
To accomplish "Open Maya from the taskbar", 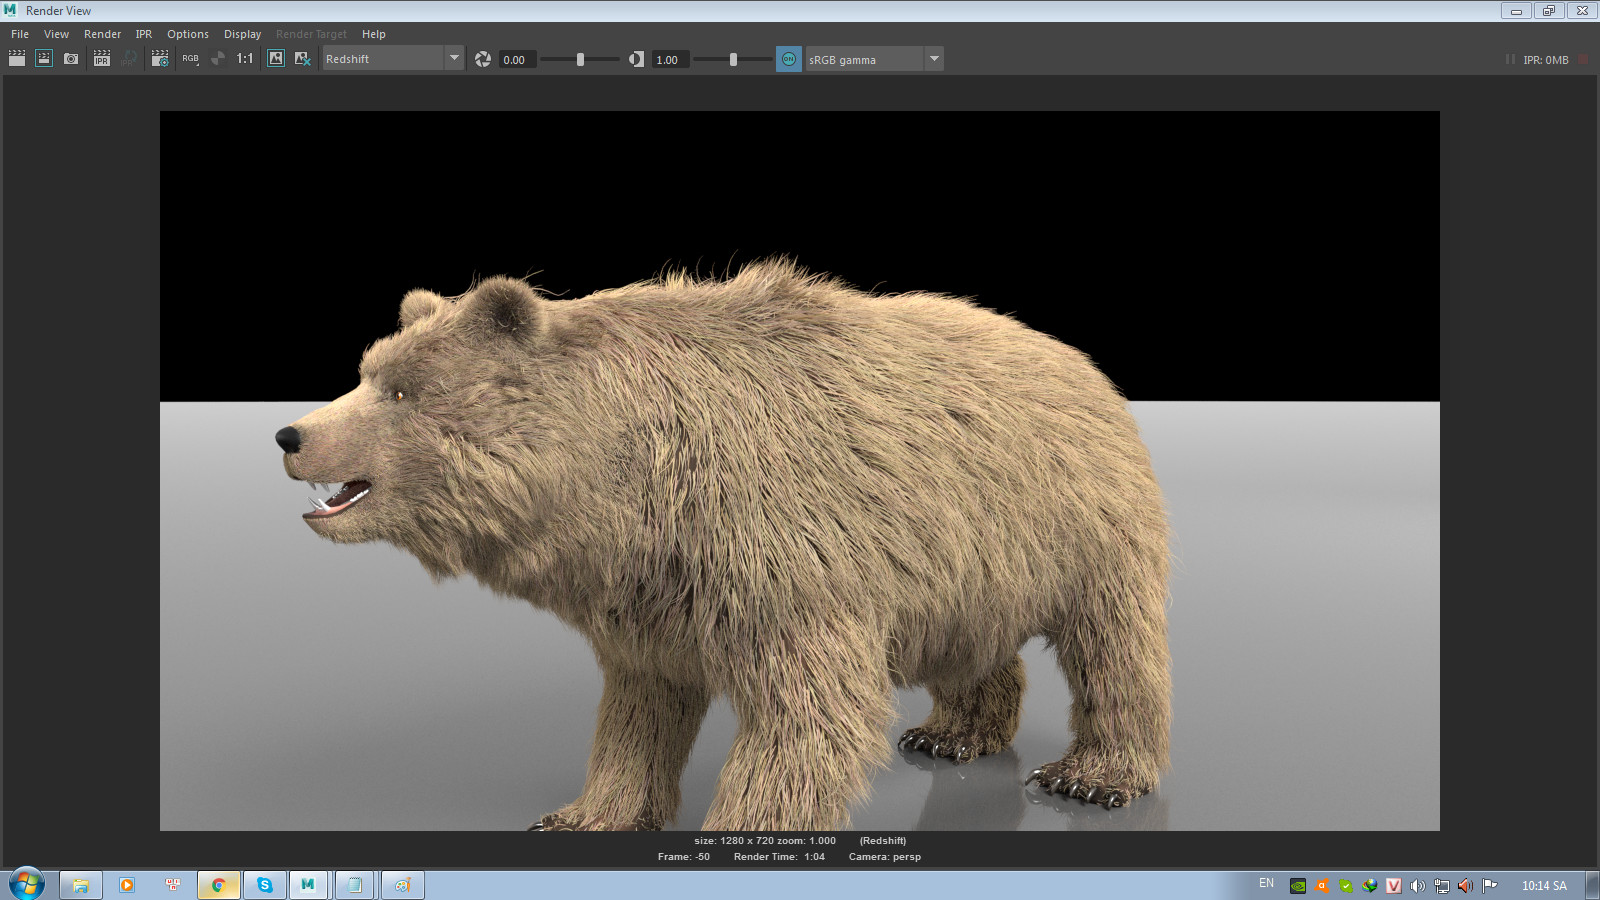I will 308,884.
